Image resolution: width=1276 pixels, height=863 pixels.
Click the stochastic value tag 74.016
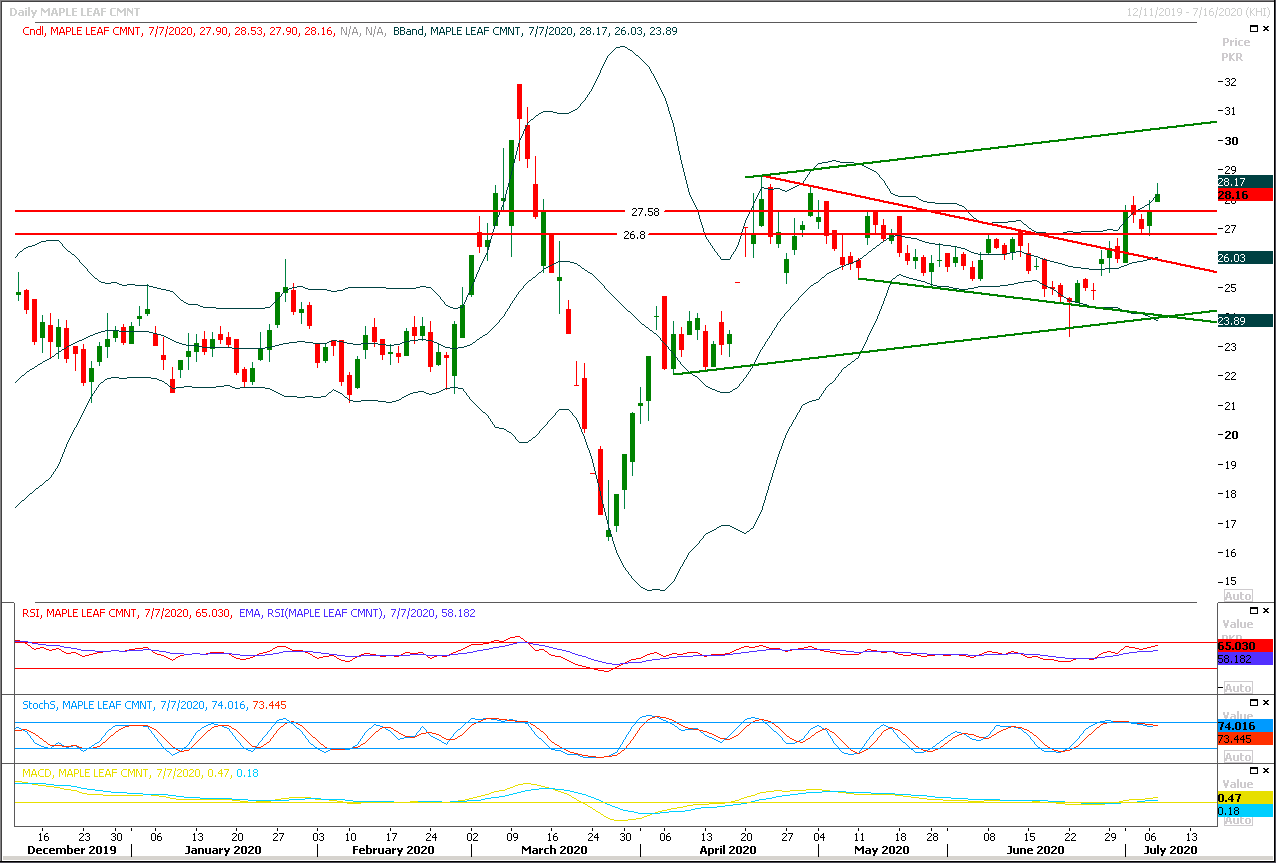point(1244,725)
